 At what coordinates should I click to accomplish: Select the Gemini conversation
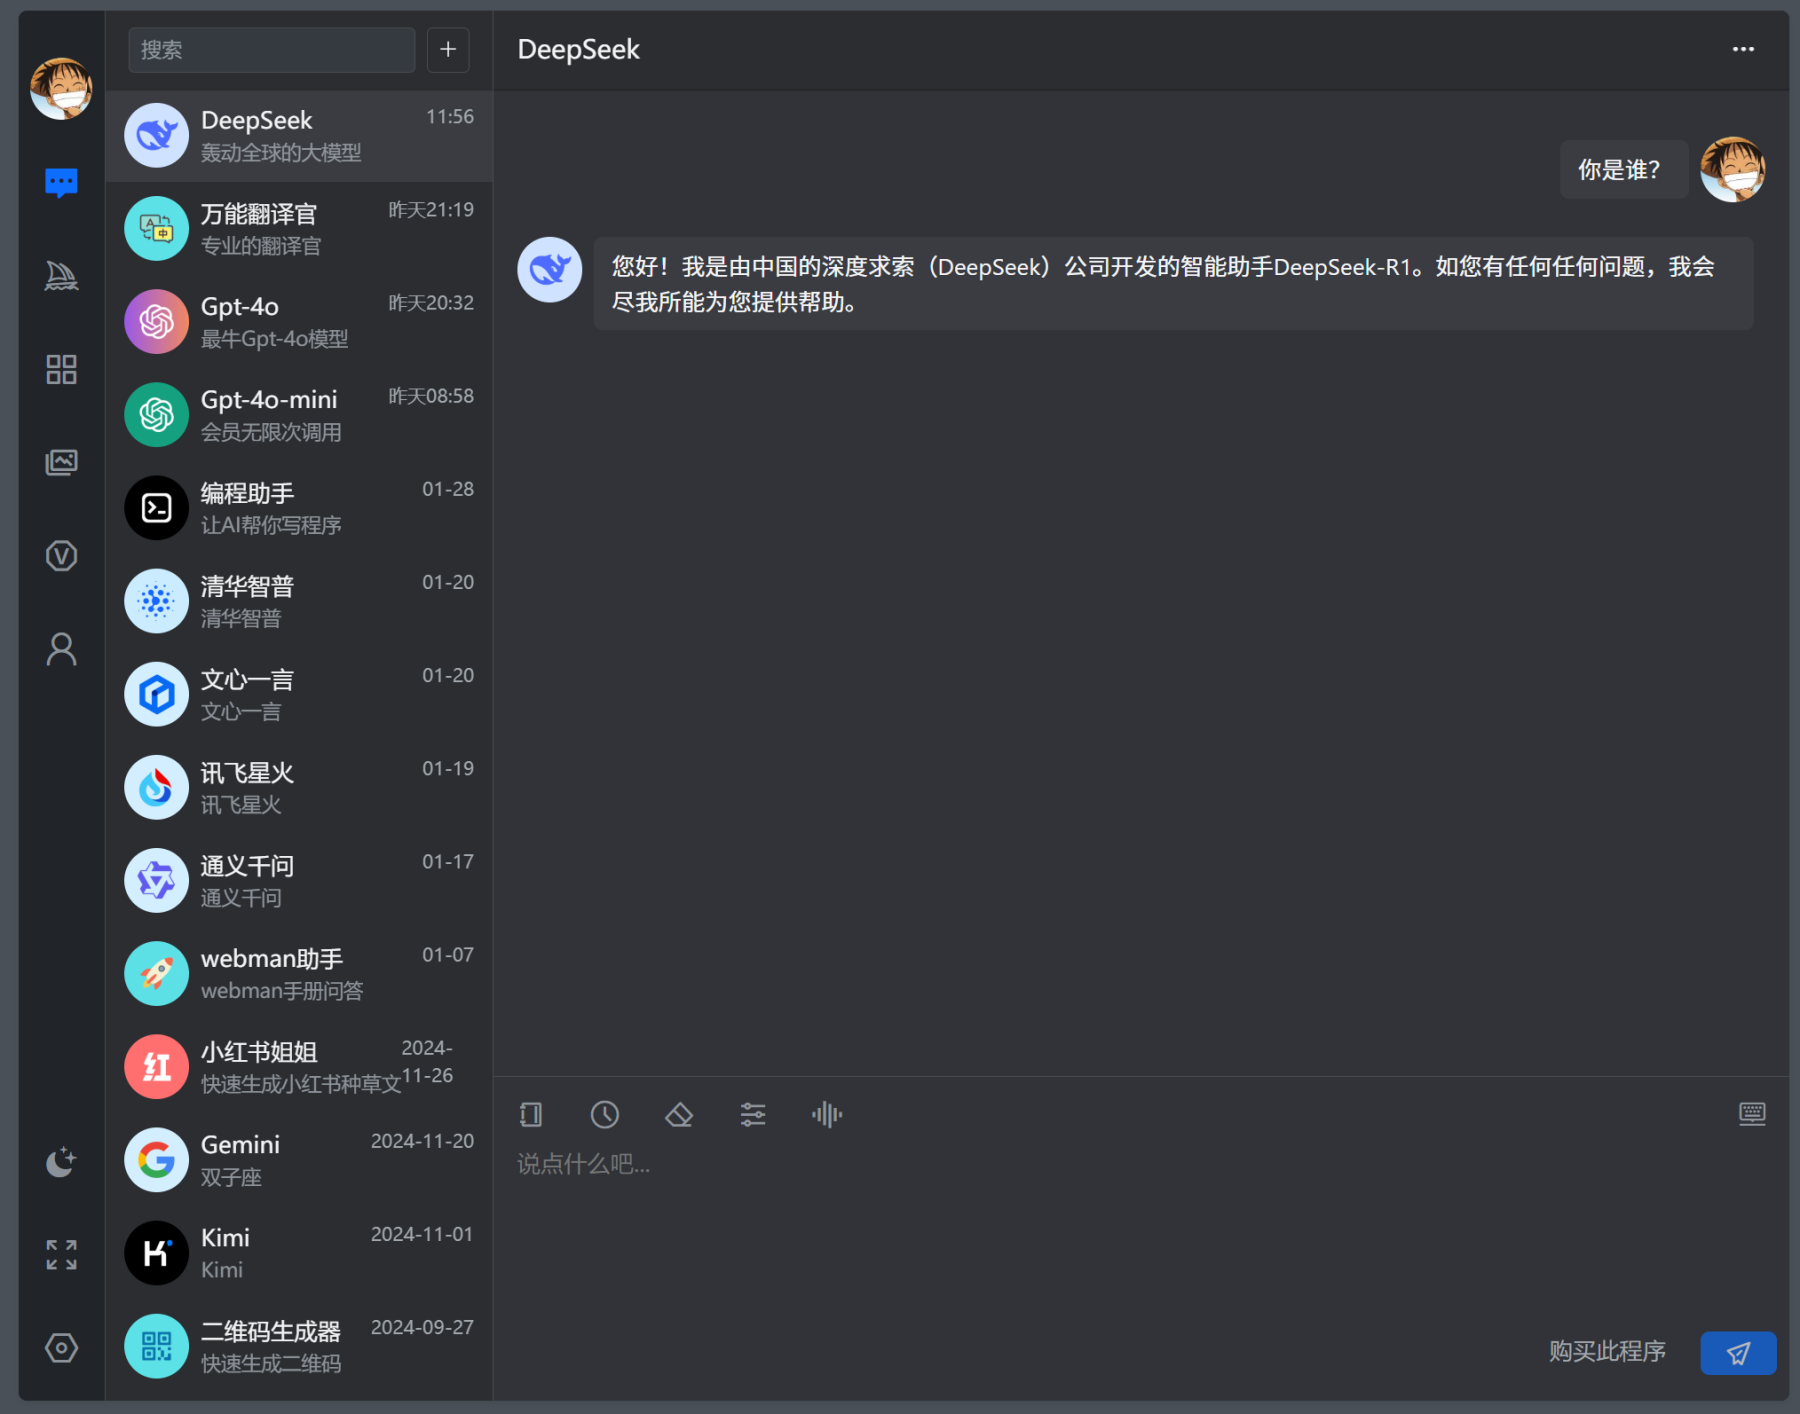(299, 1159)
